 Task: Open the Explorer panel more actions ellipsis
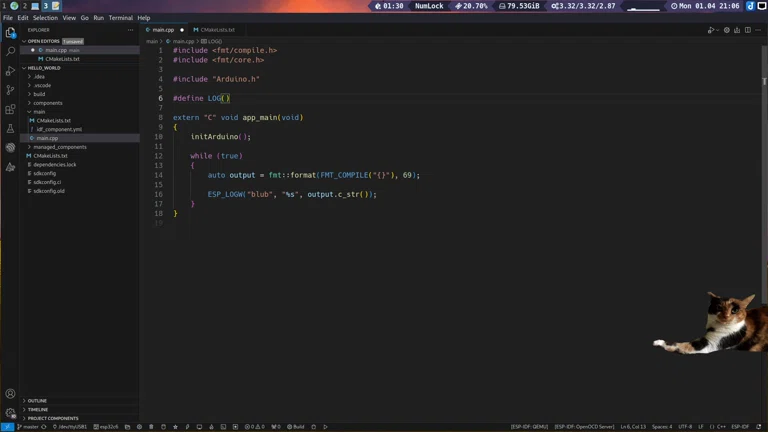[x=130, y=30]
